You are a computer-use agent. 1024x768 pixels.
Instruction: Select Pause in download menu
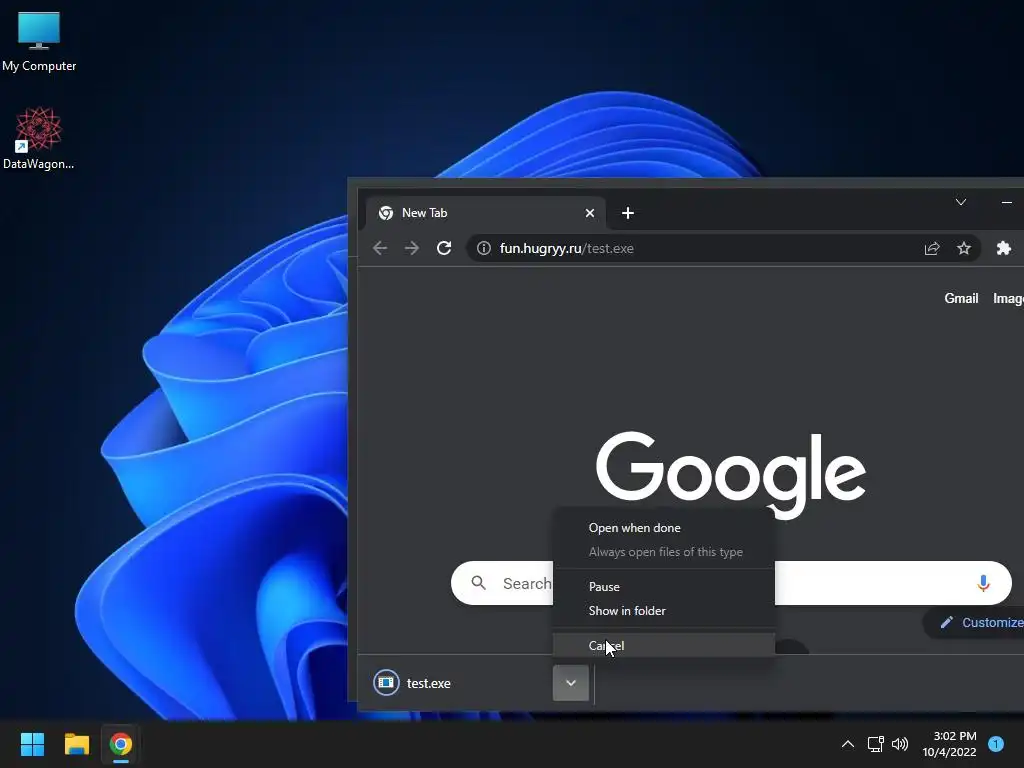tap(664, 586)
